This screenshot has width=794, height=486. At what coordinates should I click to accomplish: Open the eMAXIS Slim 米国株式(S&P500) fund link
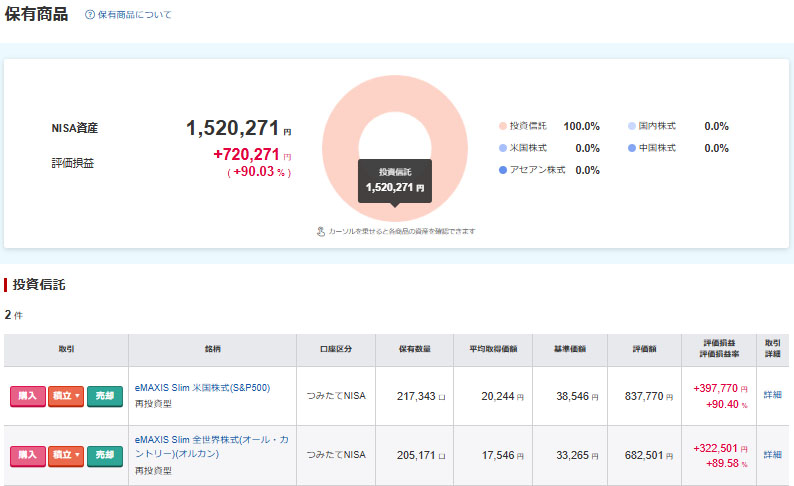(x=202, y=387)
